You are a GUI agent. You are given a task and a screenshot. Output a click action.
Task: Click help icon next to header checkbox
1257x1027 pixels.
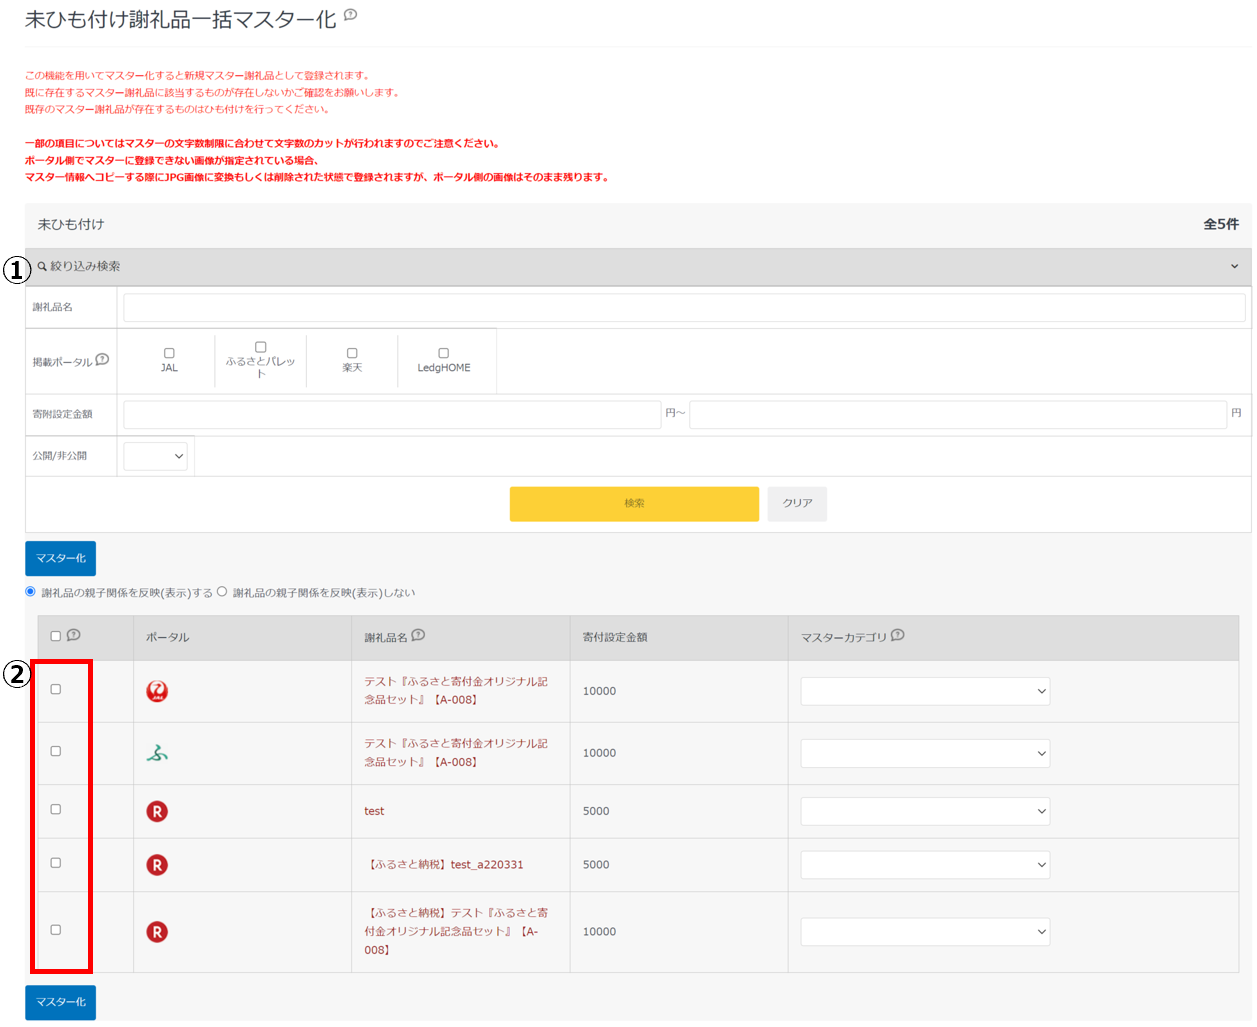(73, 635)
